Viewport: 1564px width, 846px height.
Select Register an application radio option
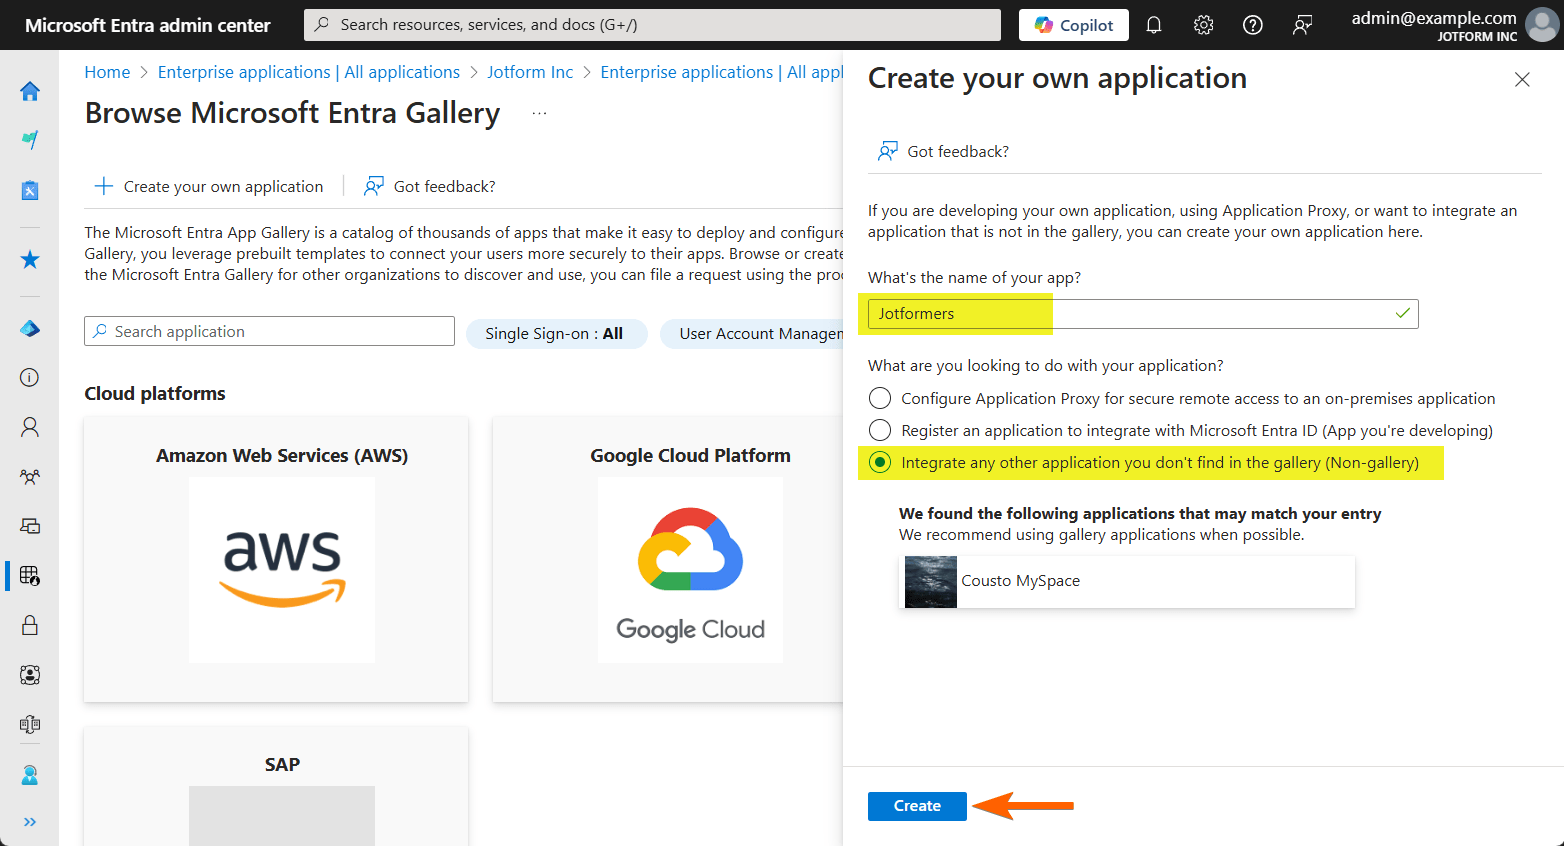tap(880, 431)
